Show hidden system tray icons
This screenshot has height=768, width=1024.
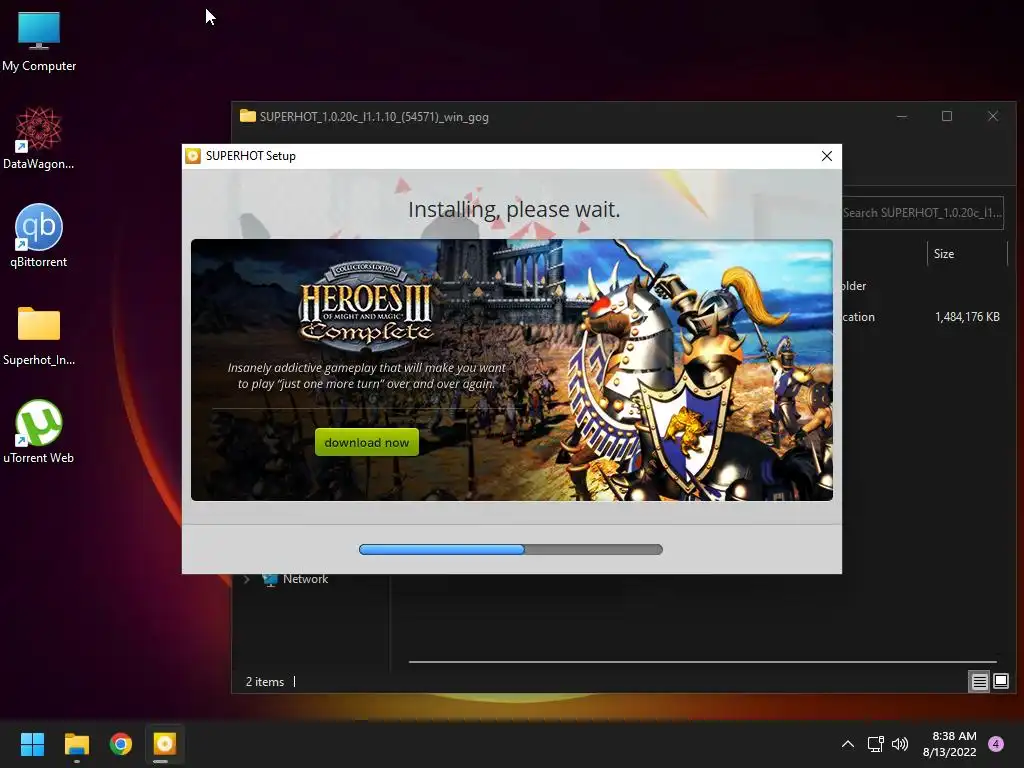(x=848, y=744)
